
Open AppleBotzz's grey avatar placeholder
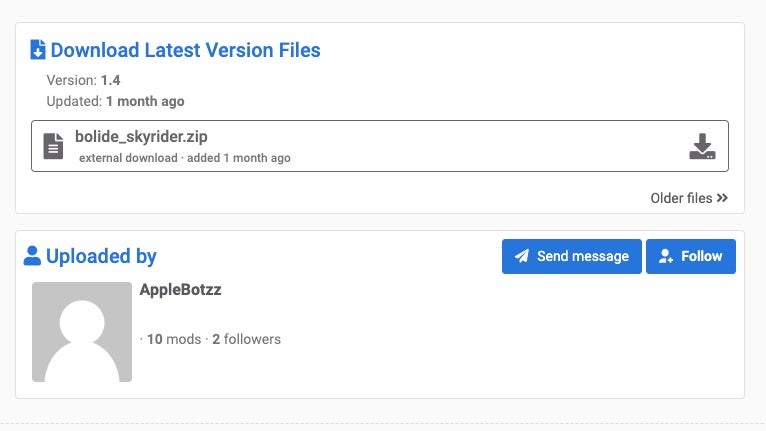pyautogui.click(x=82, y=332)
